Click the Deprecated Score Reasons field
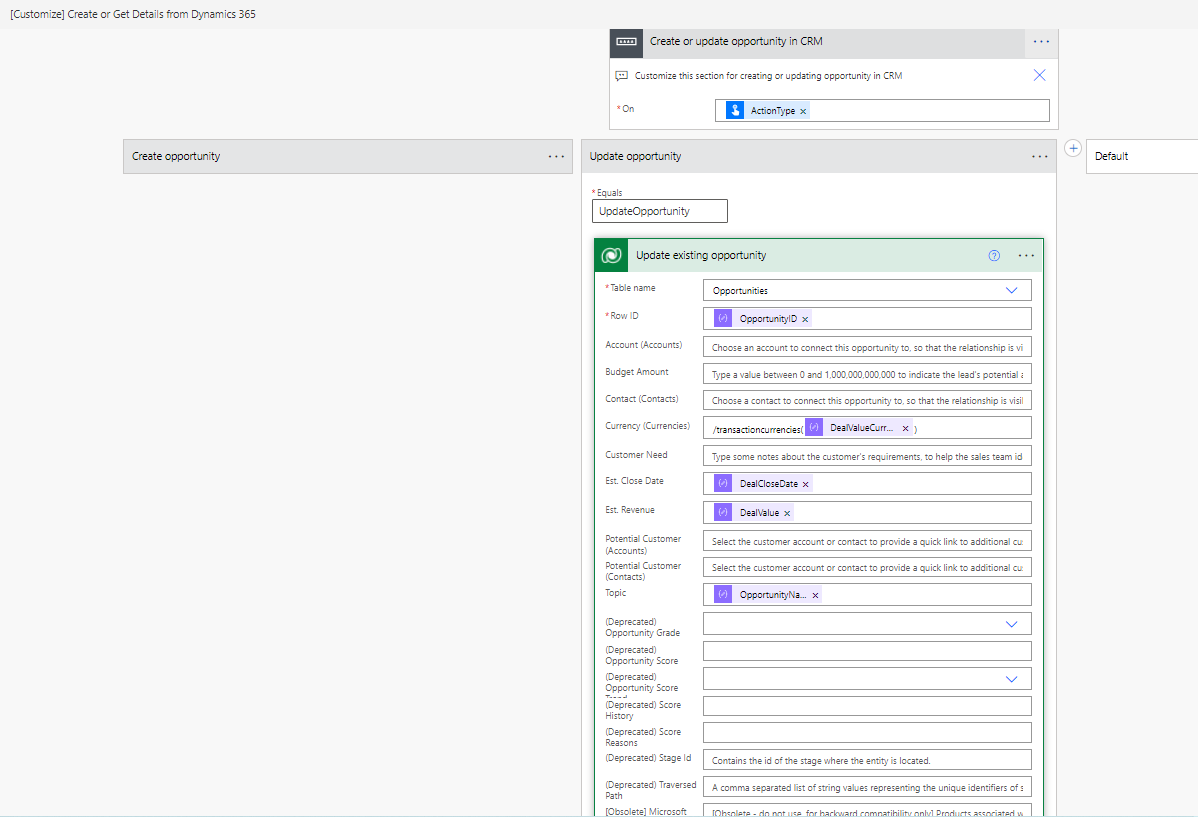The image size is (1198, 817). 867,733
